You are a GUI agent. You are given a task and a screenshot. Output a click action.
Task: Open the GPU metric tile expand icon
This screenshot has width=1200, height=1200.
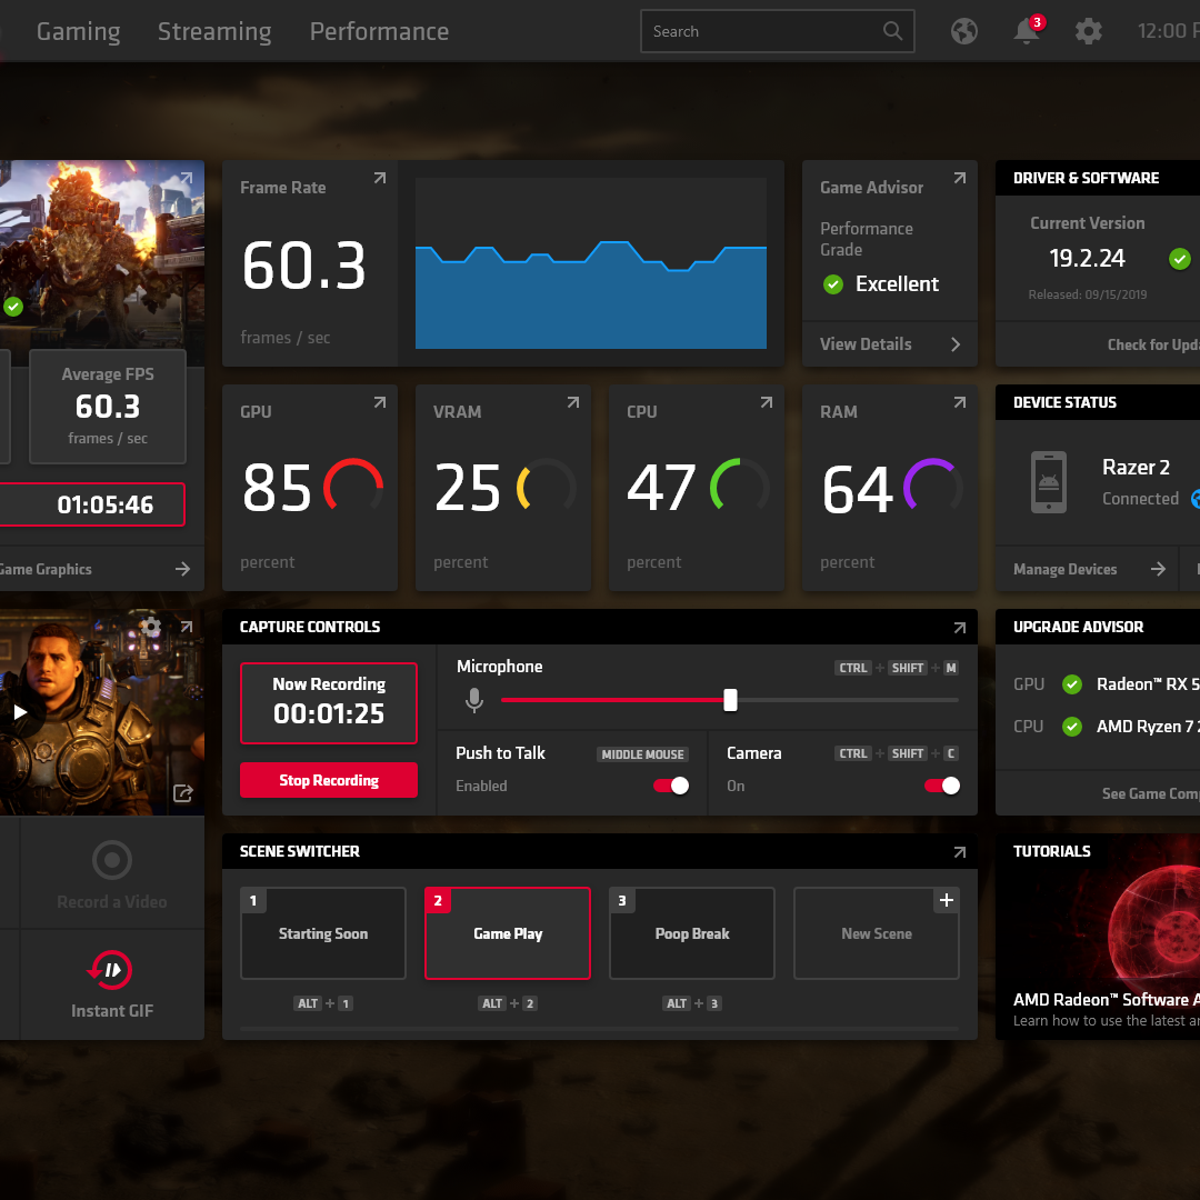(x=379, y=402)
